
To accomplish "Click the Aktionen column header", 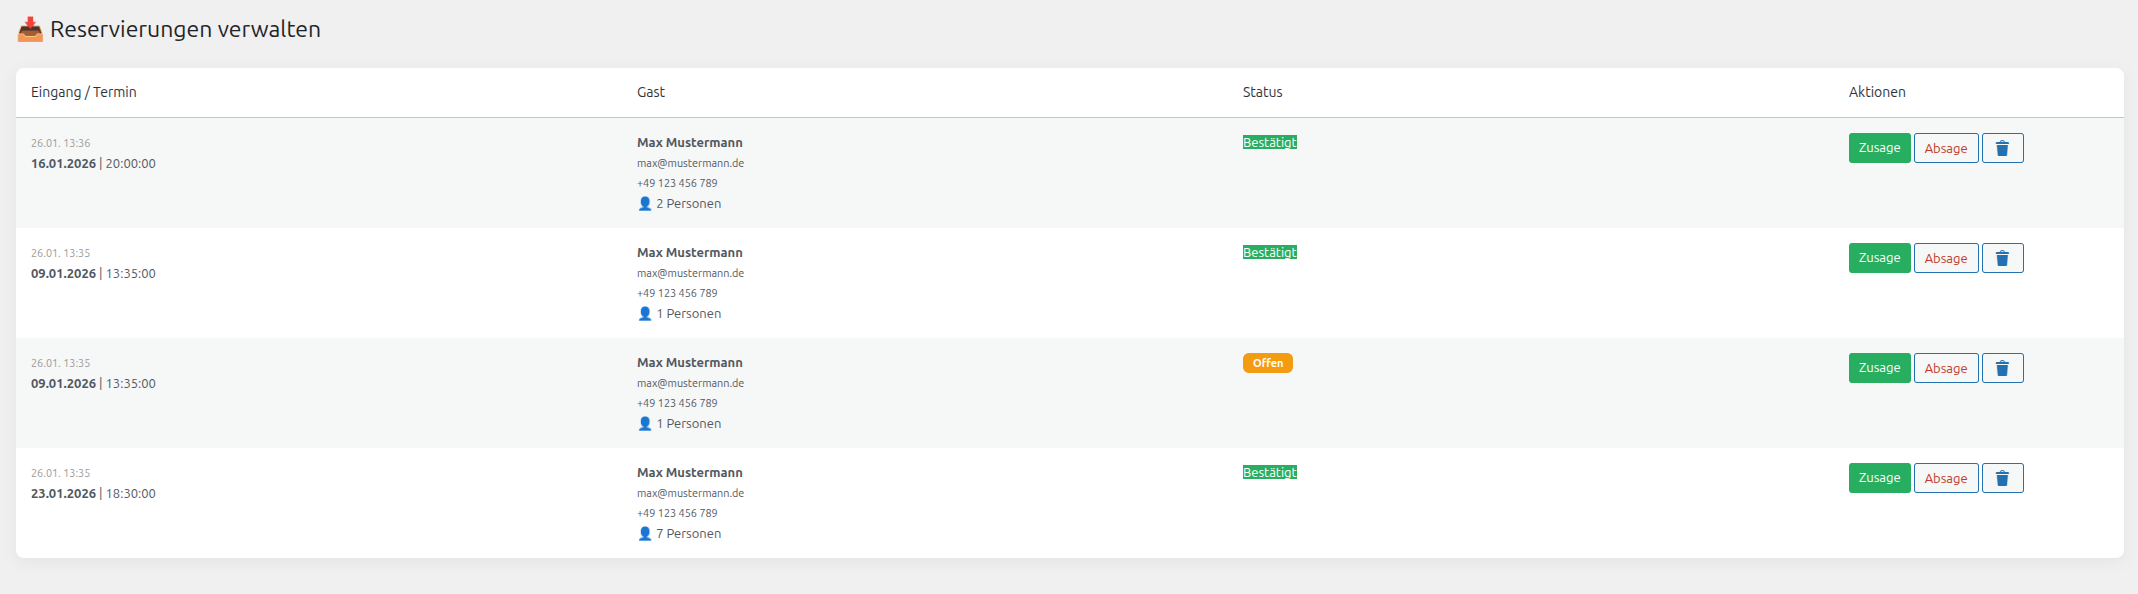I will click(x=1877, y=92).
